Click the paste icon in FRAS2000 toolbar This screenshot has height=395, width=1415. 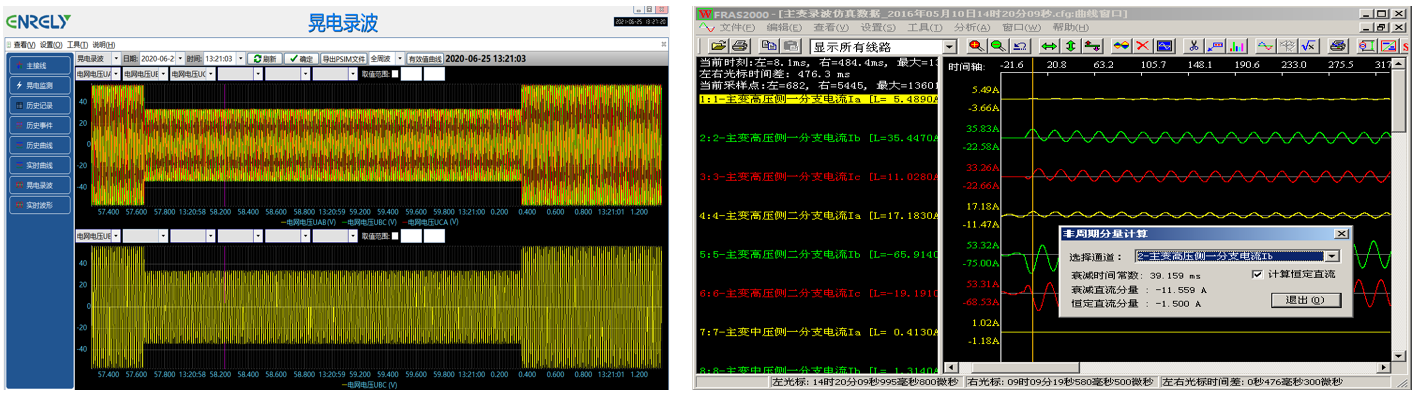click(x=791, y=45)
